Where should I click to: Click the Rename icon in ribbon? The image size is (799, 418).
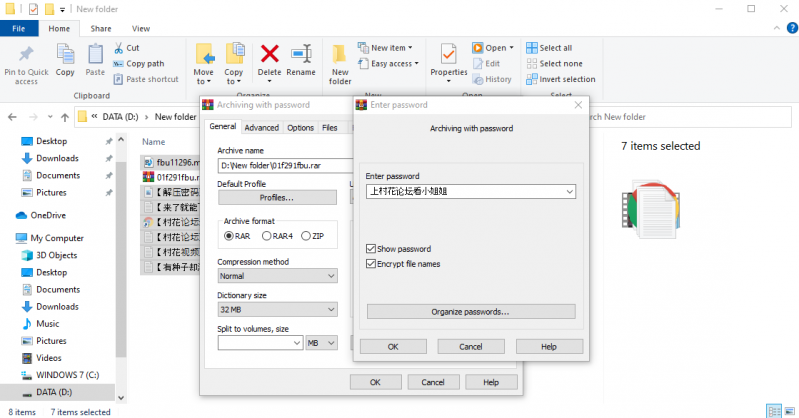click(301, 54)
